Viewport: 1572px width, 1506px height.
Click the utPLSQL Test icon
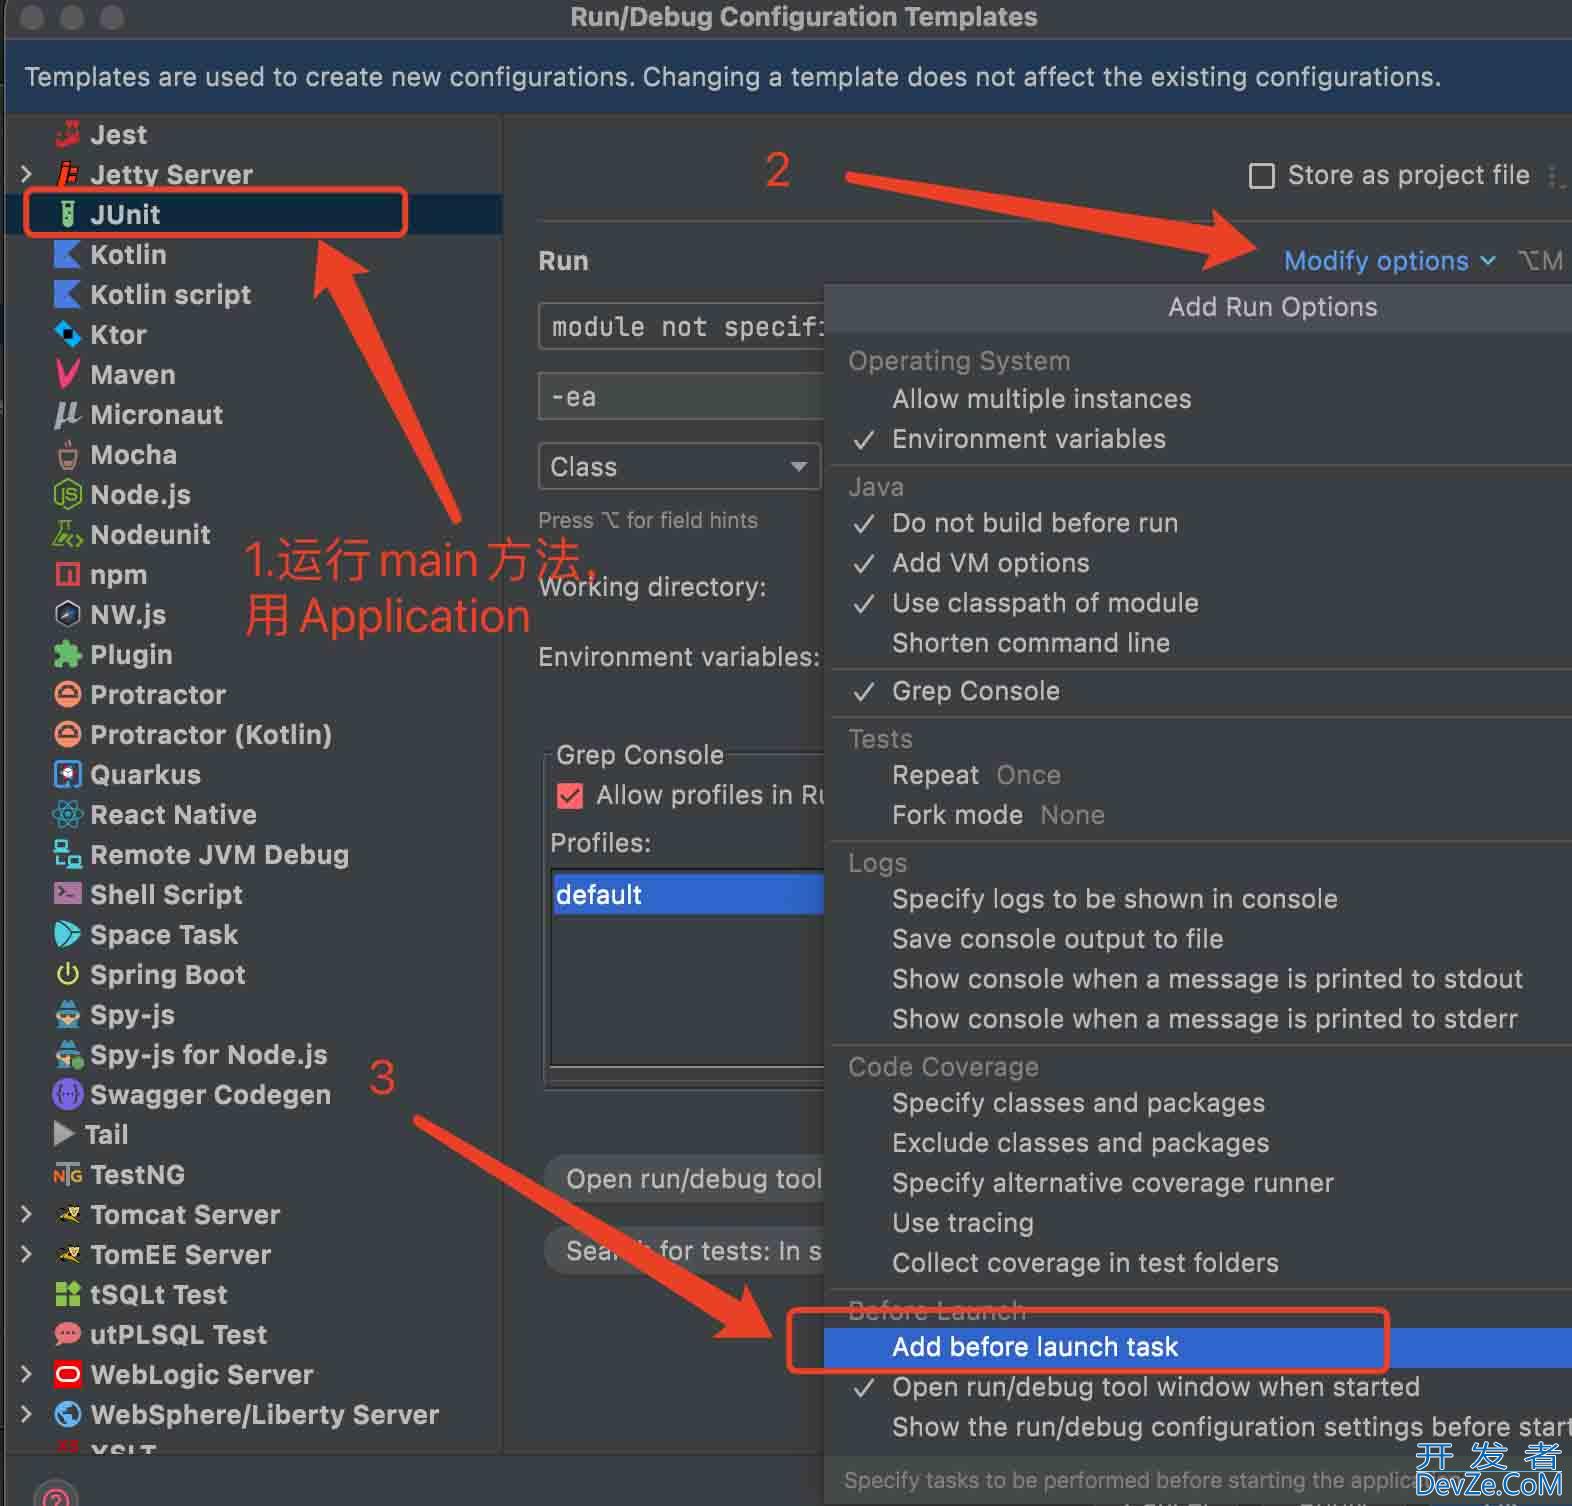[x=68, y=1334]
